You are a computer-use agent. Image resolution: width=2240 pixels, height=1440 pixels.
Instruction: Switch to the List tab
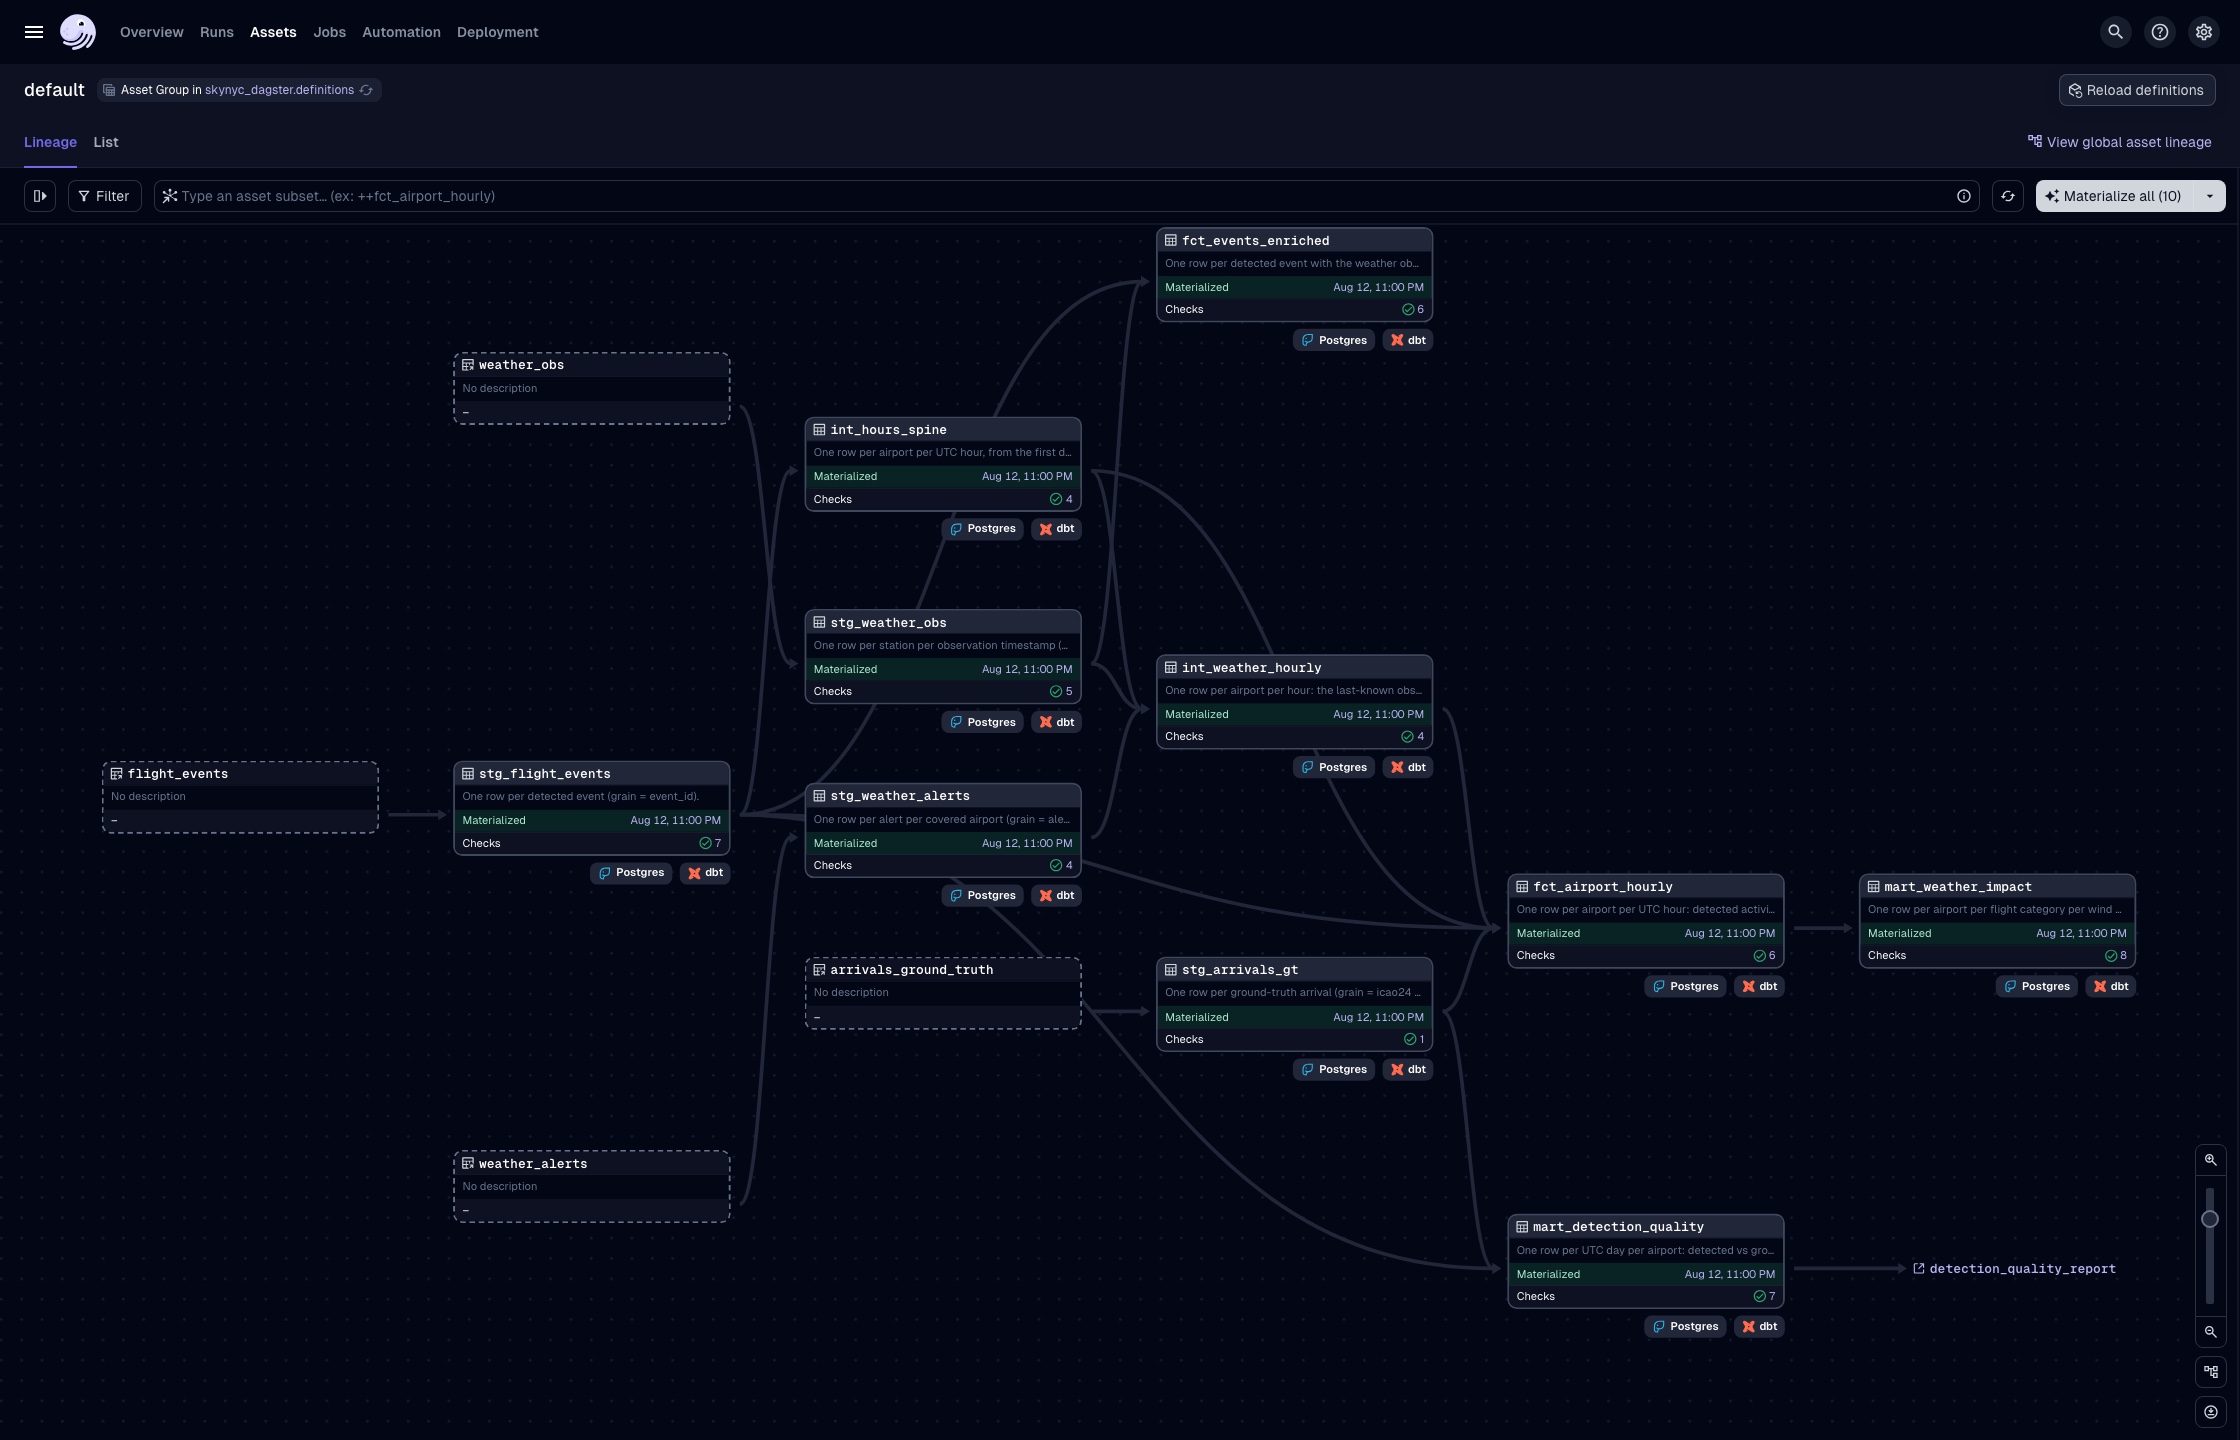106,142
